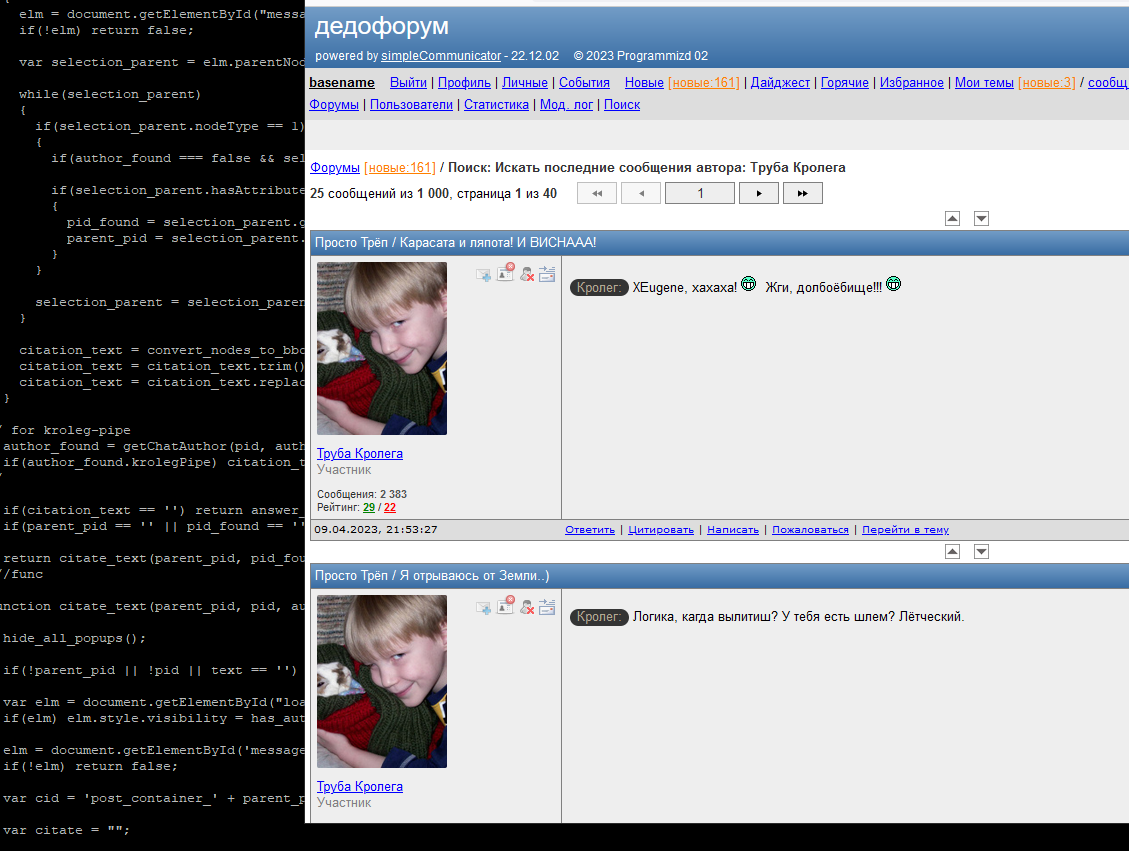Open the Мод. лог link
This screenshot has height=851, width=1129.
[566, 104]
